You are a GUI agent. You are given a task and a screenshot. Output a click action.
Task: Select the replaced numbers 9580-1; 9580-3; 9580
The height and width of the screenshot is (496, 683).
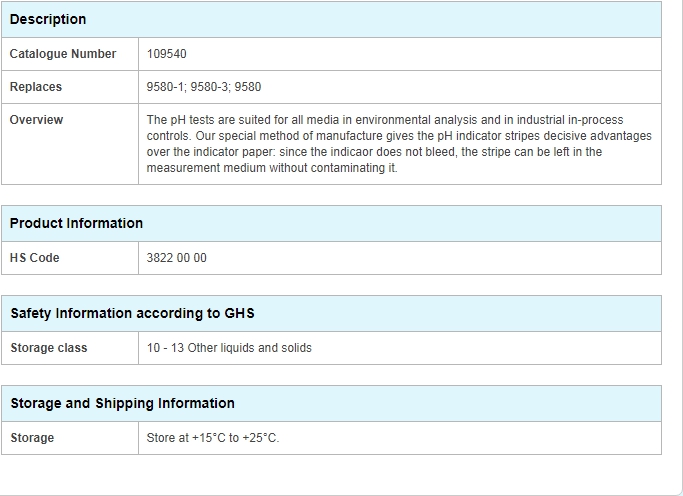point(203,87)
